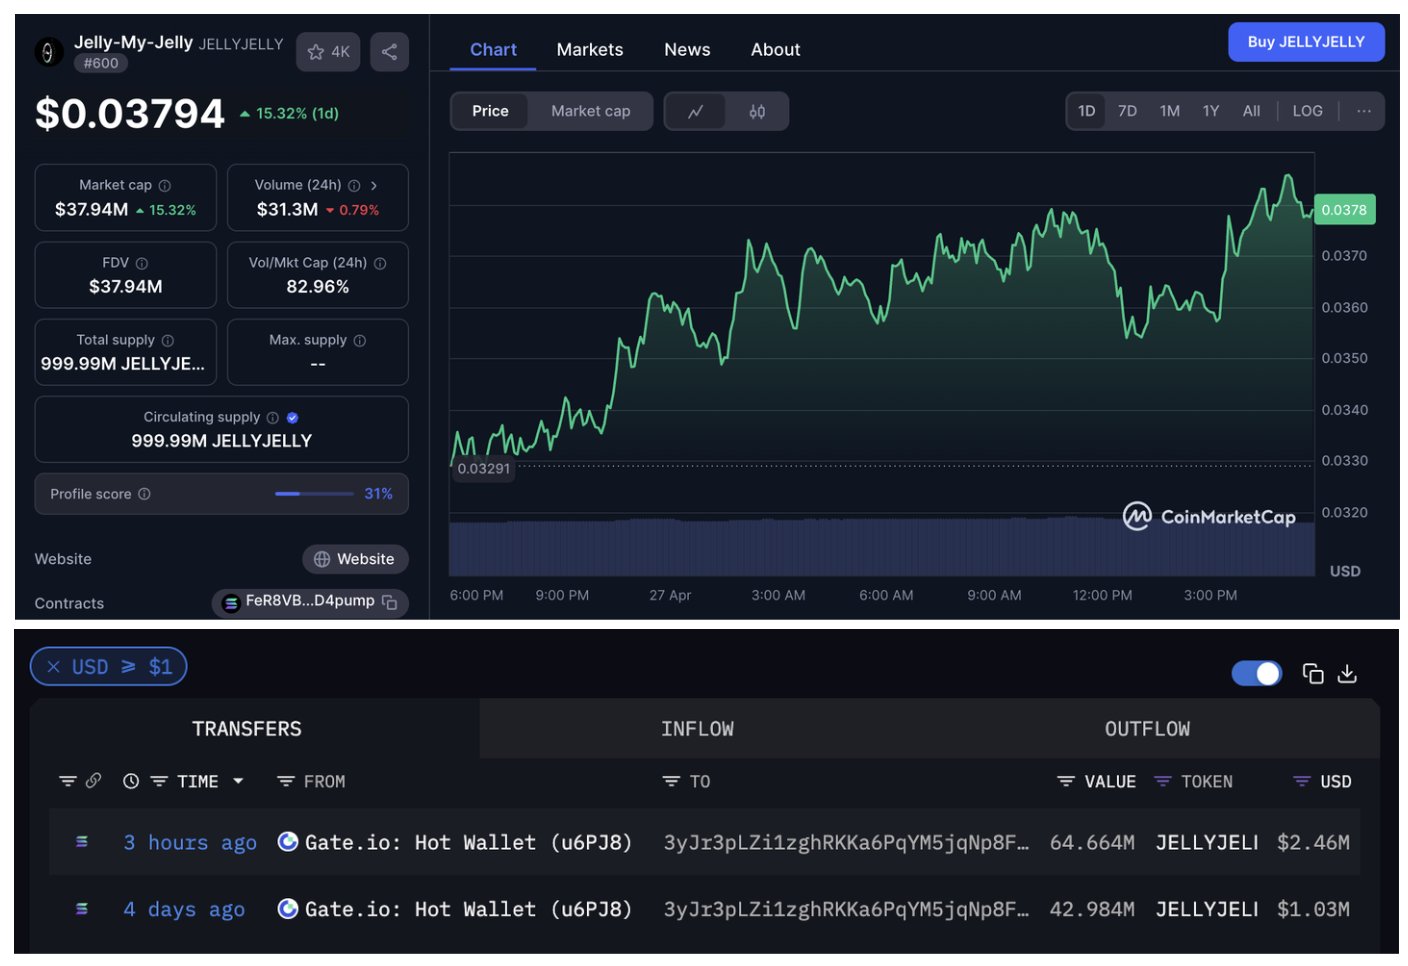Viewport: 1408px width, 966px height.
Task: Switch to the line chart icon
Action: pyautogui.click(x=696, y=111)
